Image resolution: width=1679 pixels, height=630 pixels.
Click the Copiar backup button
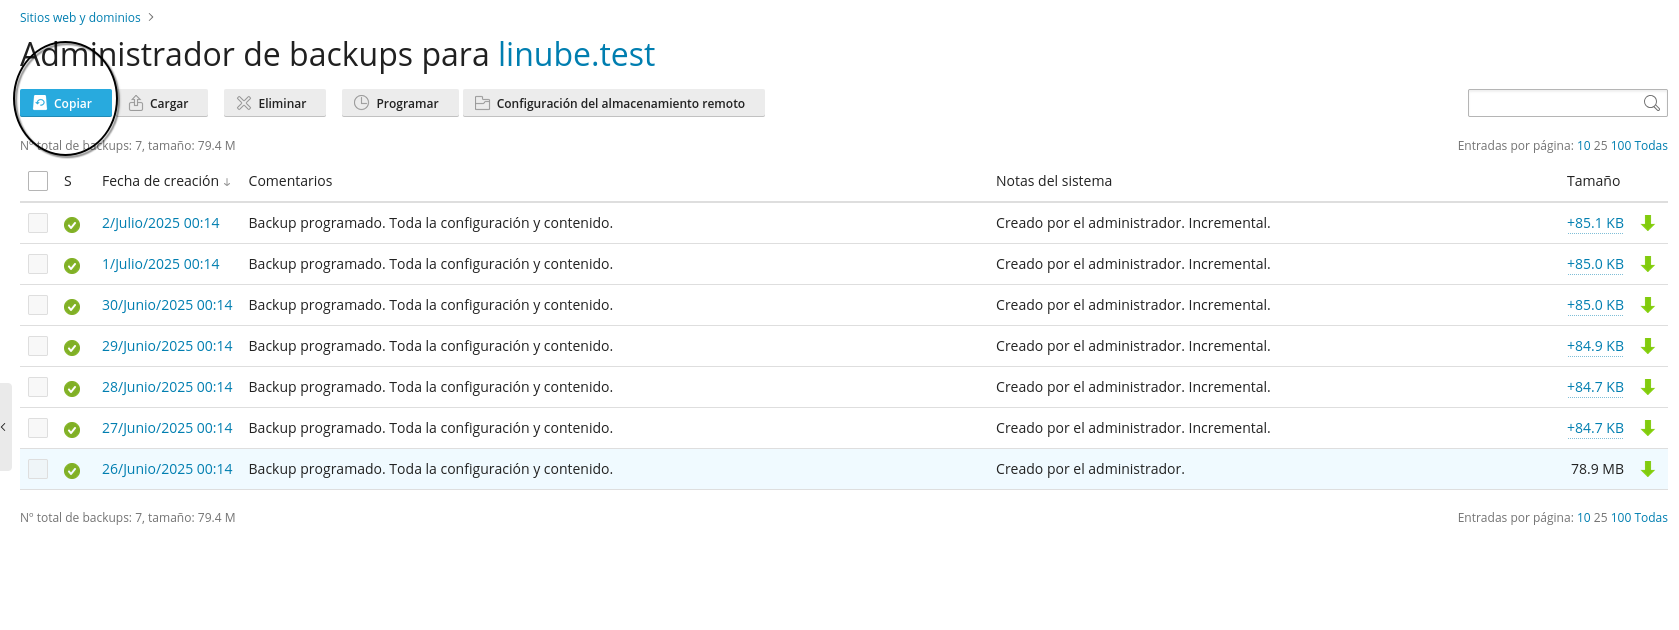pyautogui.click(x=66, y=103)
